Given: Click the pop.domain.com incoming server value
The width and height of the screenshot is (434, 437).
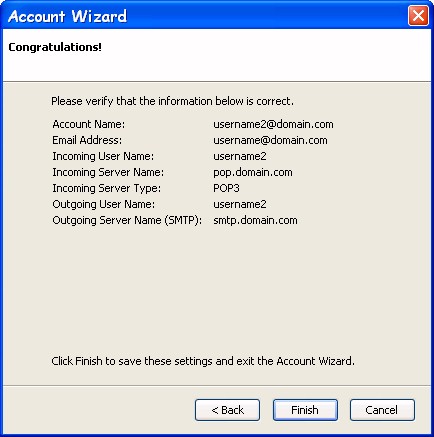Looking at the screenshot, I should (x=253, y=172).
